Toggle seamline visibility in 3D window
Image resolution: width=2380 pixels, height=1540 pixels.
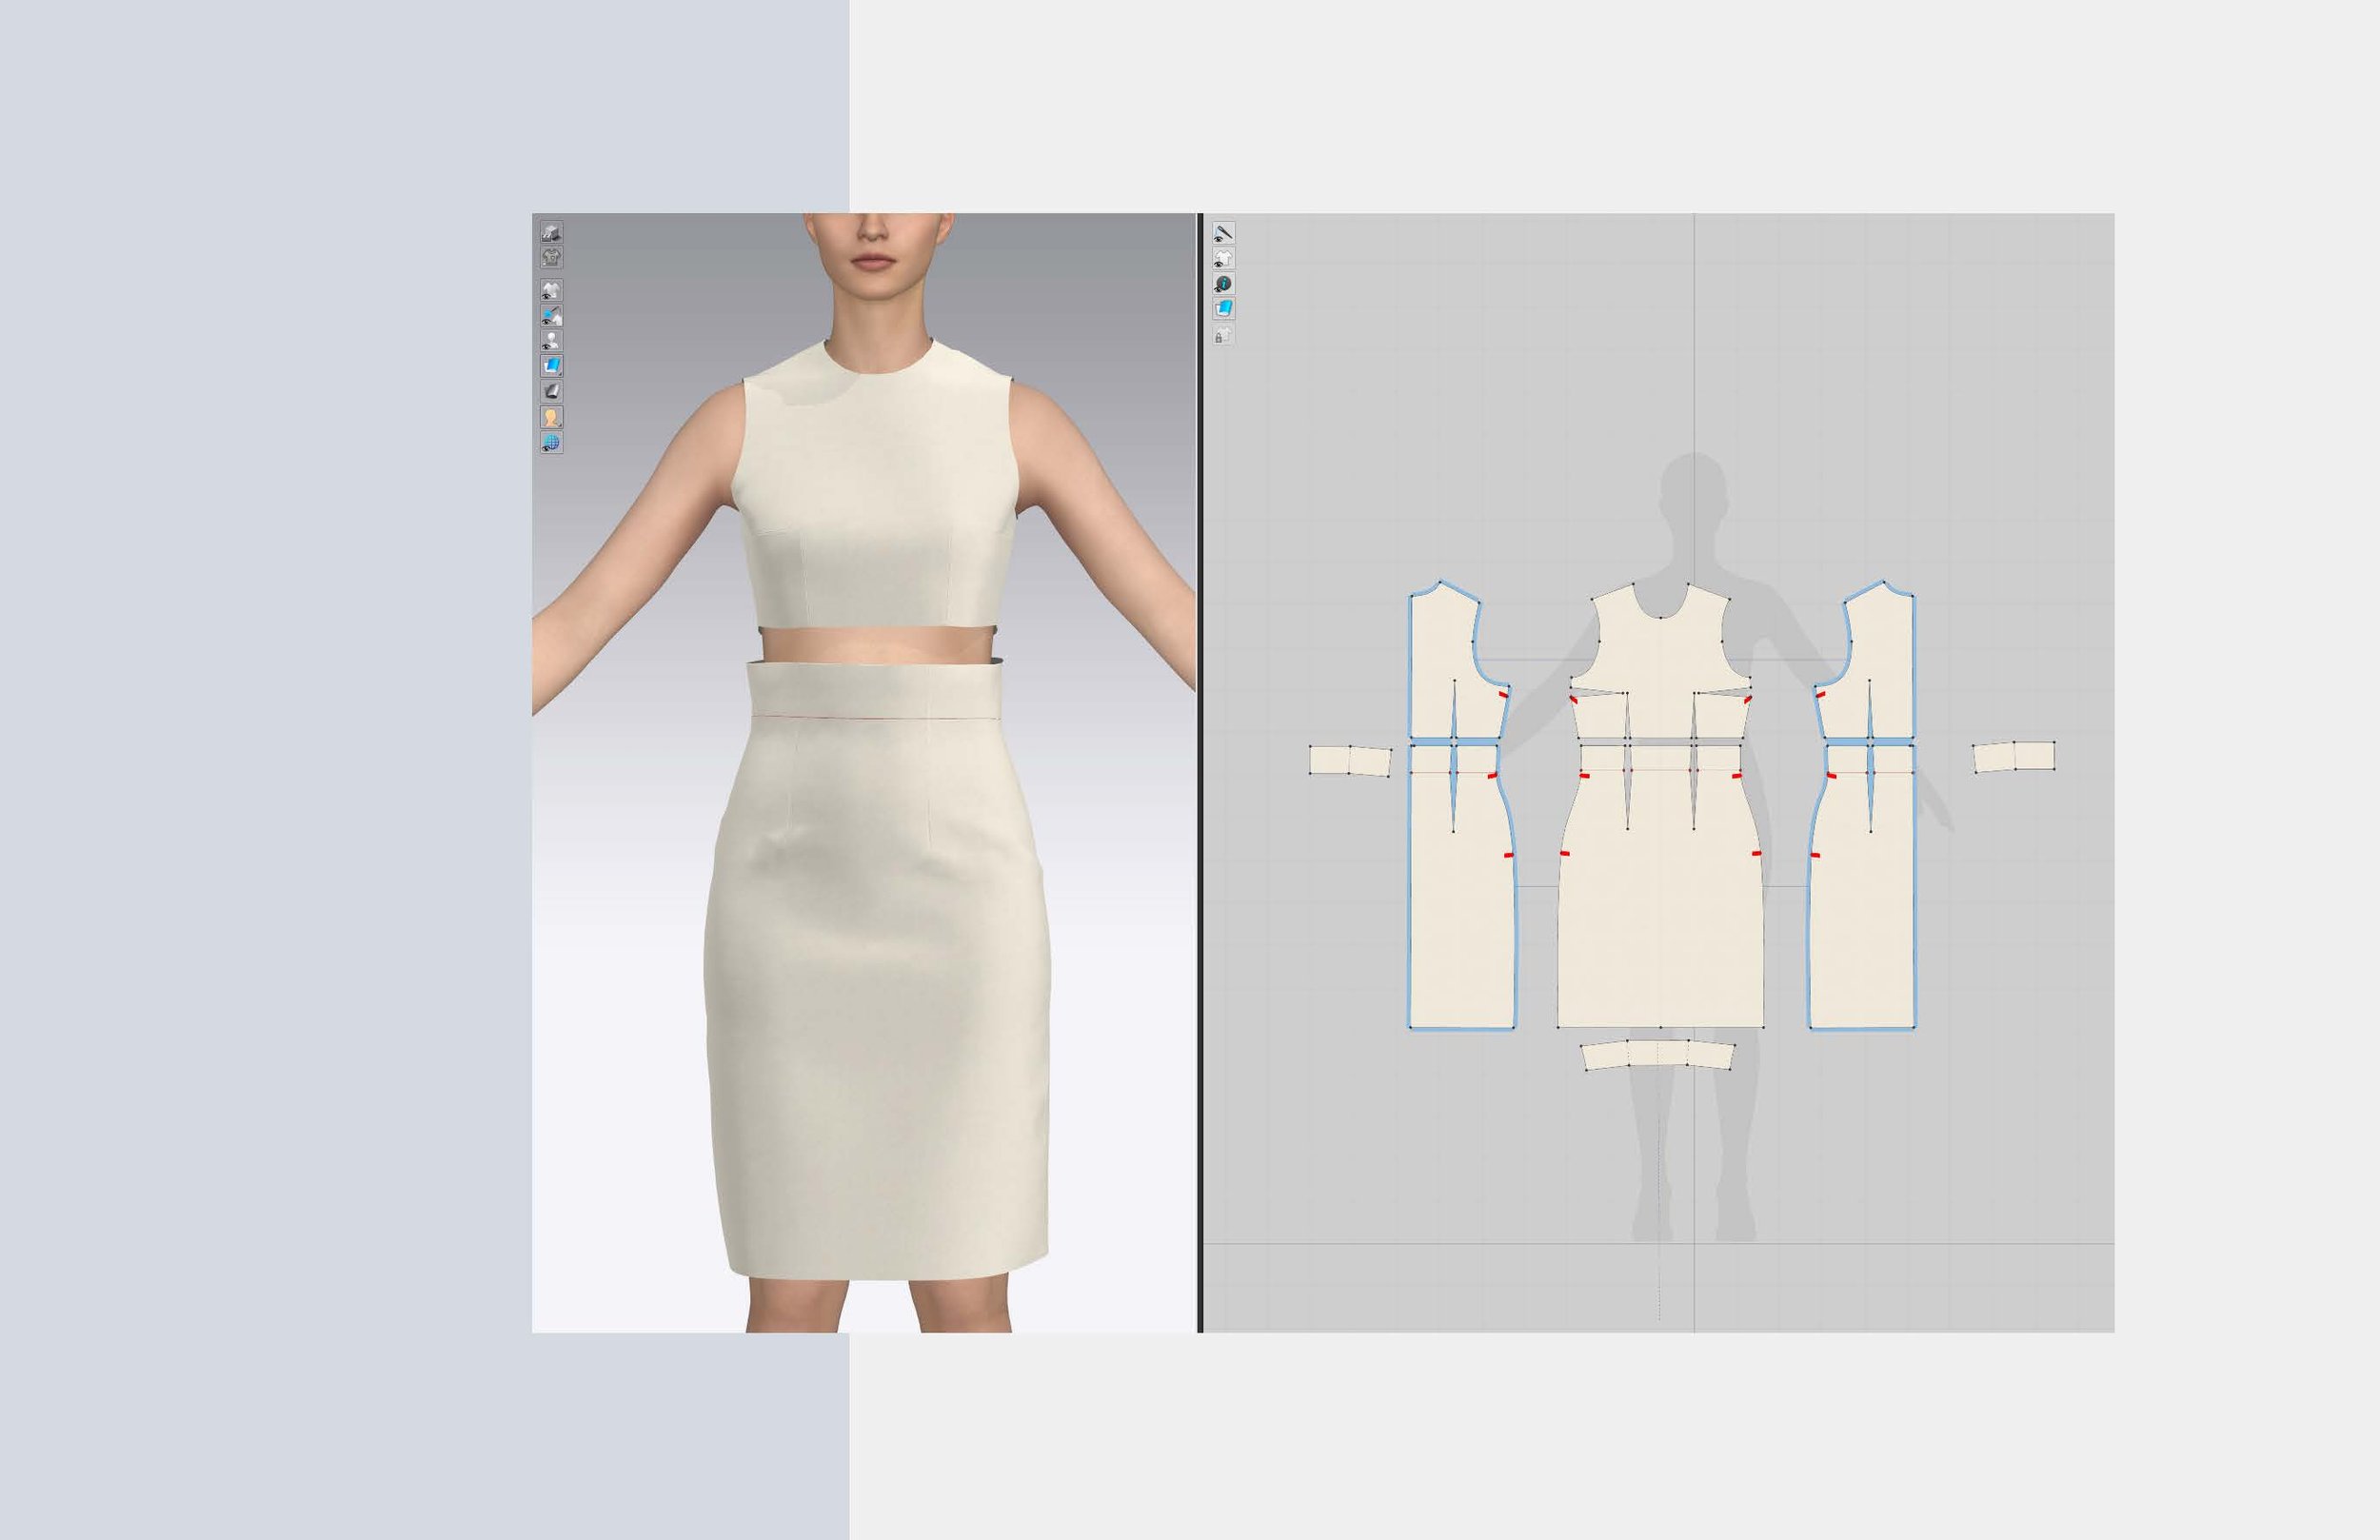click(551, 316)
